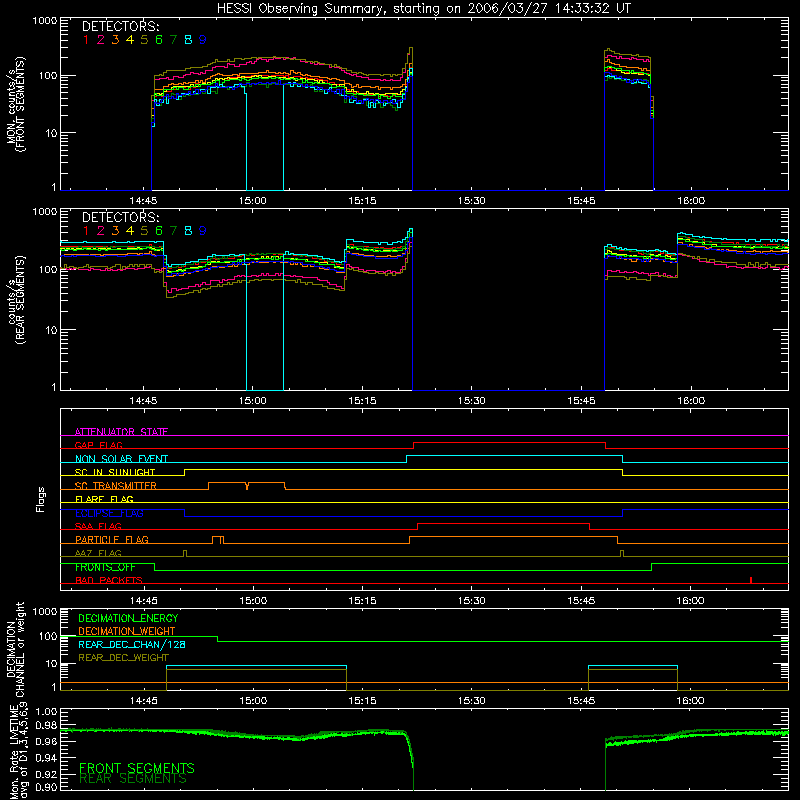Click the 1000 tick on front segments y-axis

[45, 21]
